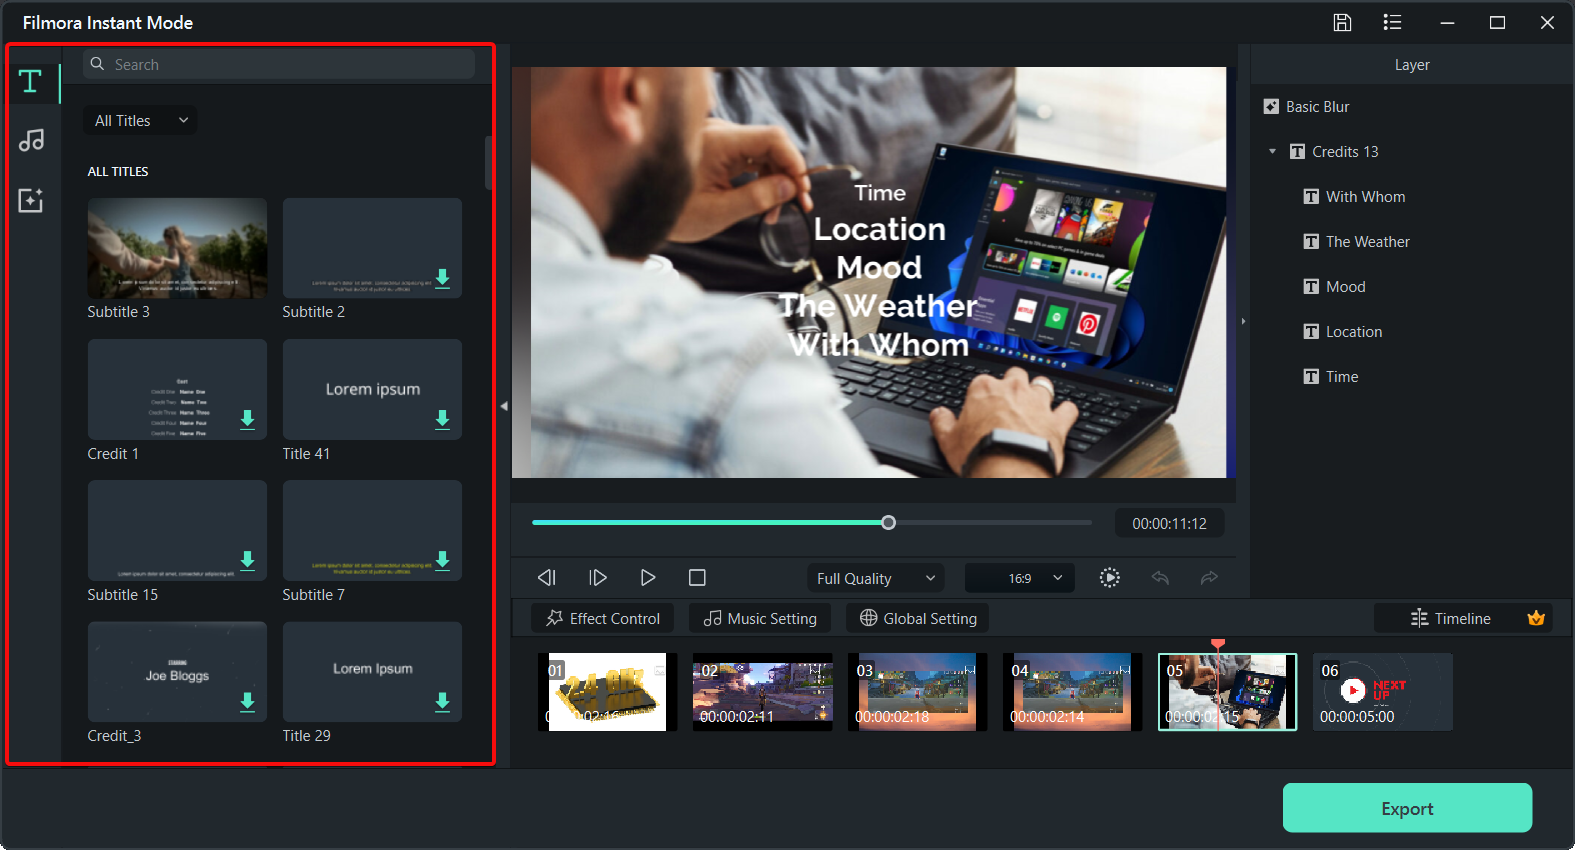This screenshot has width=1575, height=850.
Task: Click the render preview icon
Action: 1109,578
